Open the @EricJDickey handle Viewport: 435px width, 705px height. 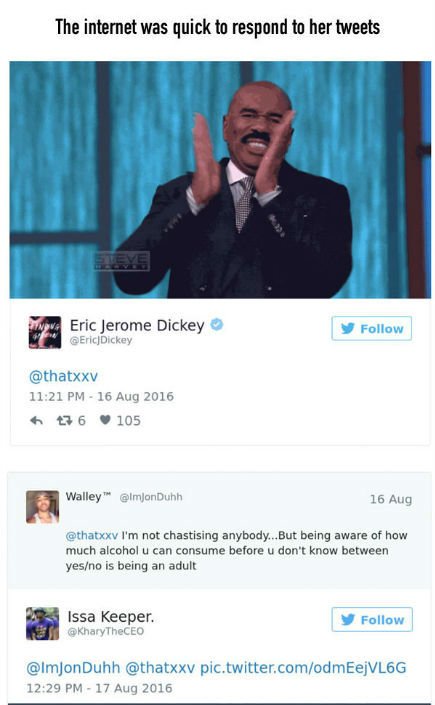[x=101, y=340]
